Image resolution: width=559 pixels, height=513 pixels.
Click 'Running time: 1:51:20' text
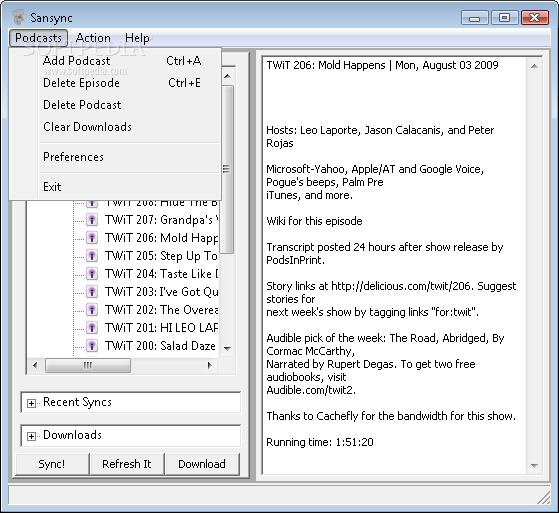point(320,442)
